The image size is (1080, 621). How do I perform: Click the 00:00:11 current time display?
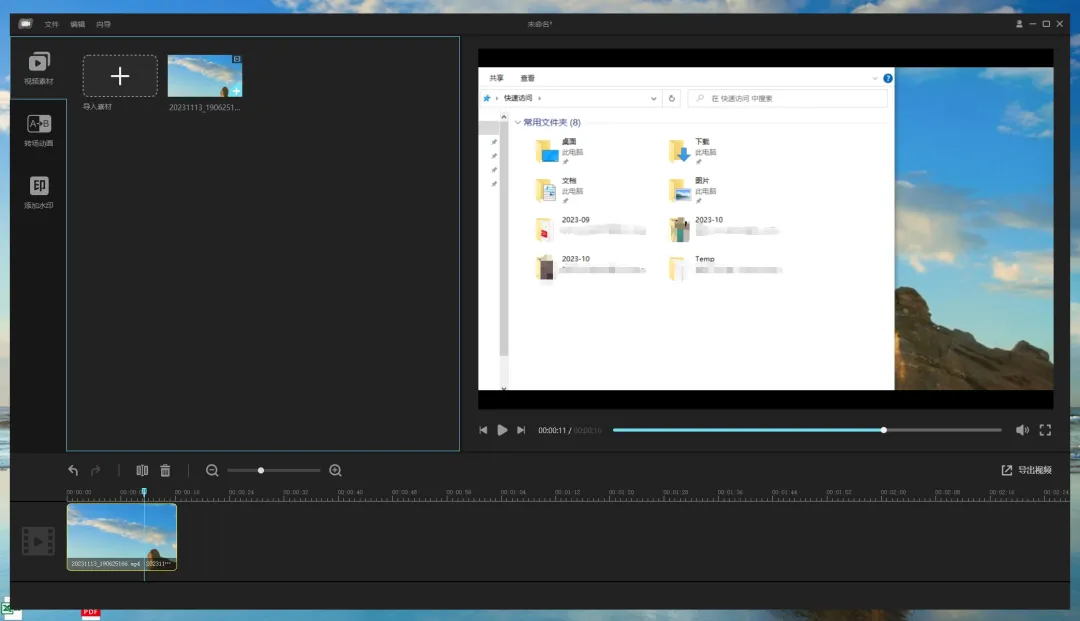[x=552, y=430]
